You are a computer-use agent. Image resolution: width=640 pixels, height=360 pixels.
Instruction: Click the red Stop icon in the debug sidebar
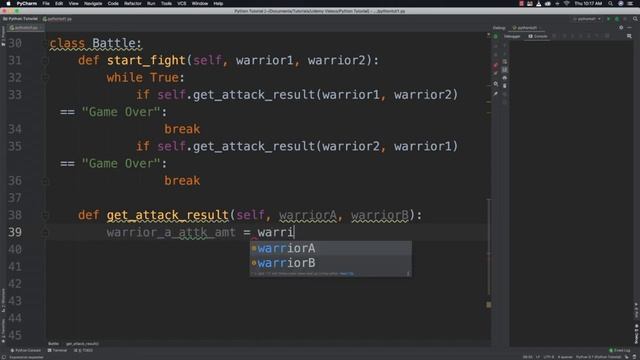tap(496, 65)
